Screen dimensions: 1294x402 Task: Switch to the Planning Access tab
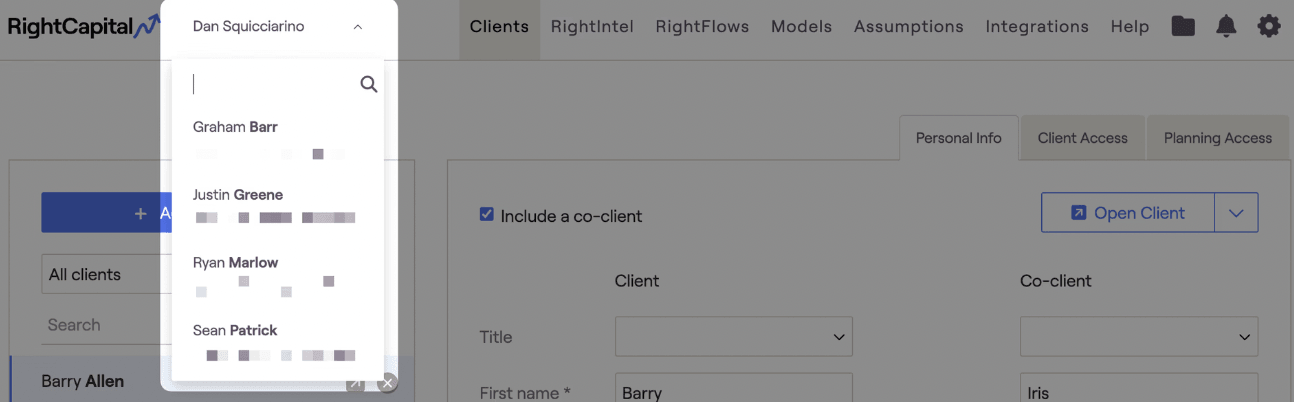pos(1218,138)
